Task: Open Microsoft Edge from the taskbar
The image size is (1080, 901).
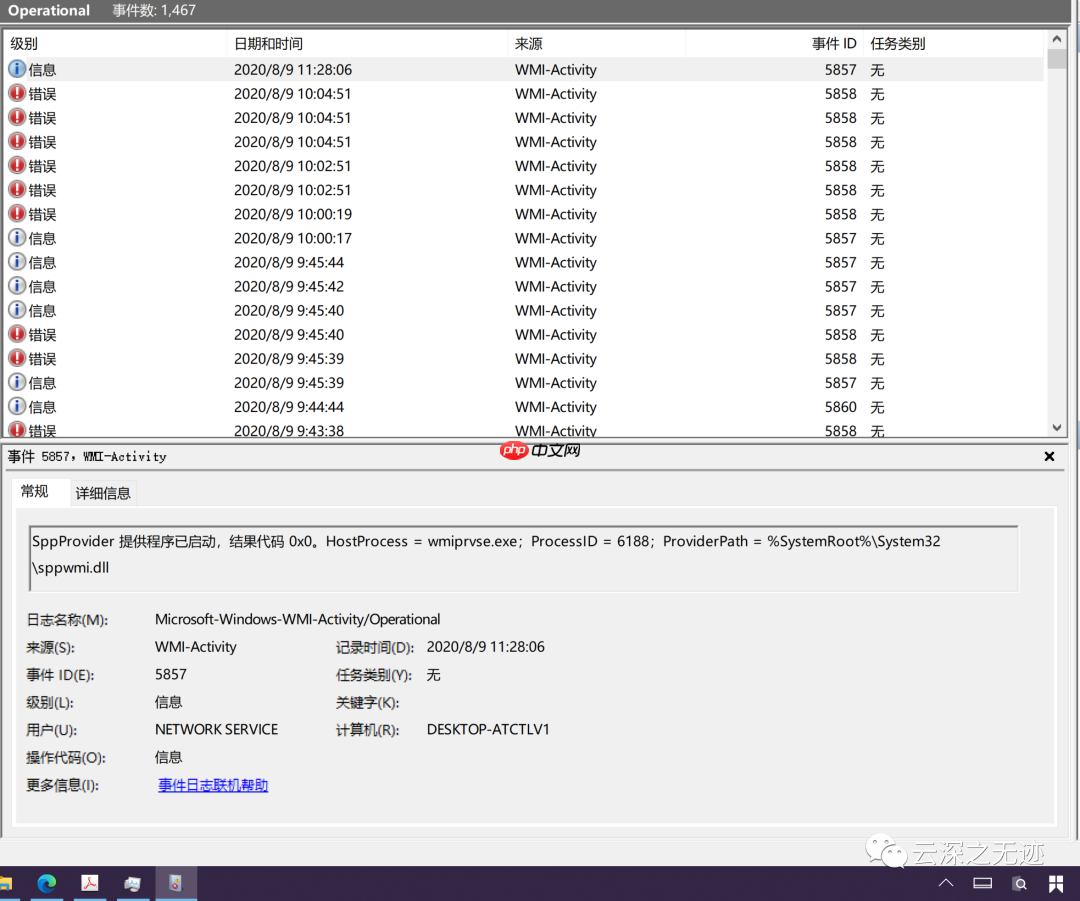Action: coord(47,883)
